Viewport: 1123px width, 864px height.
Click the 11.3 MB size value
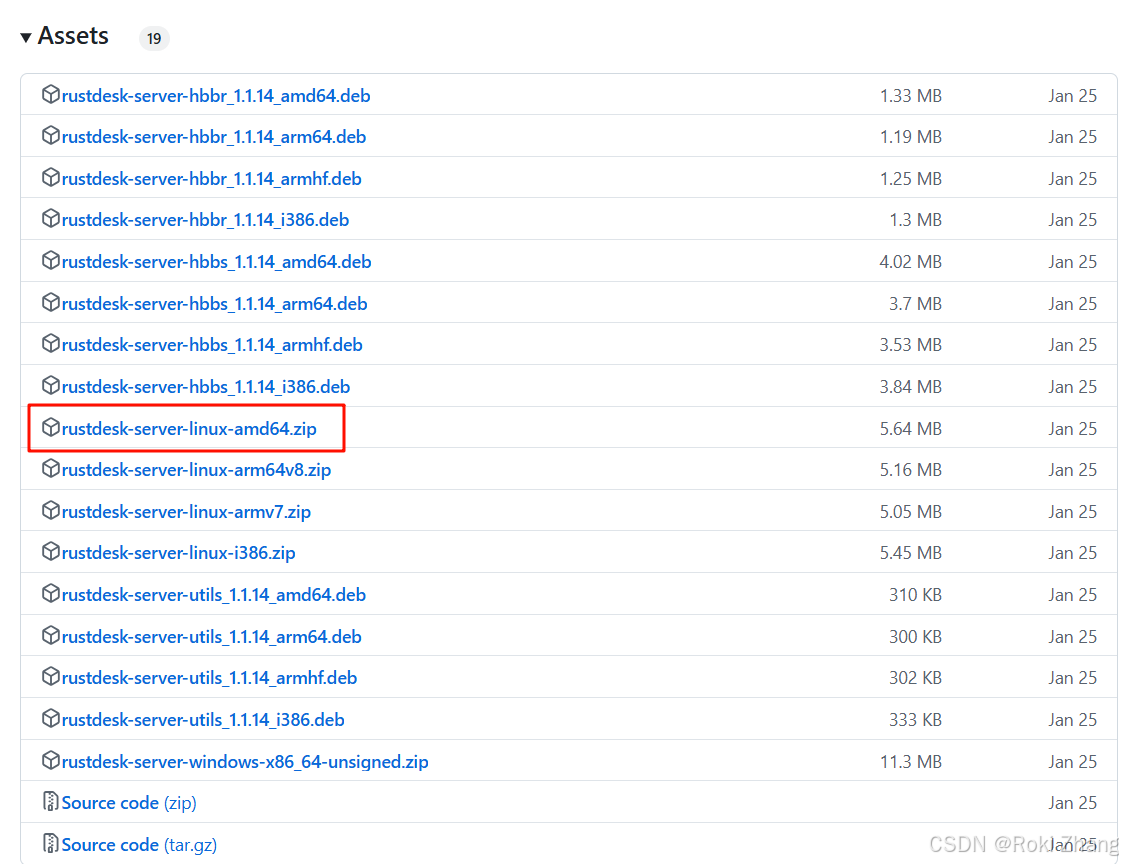910,762
